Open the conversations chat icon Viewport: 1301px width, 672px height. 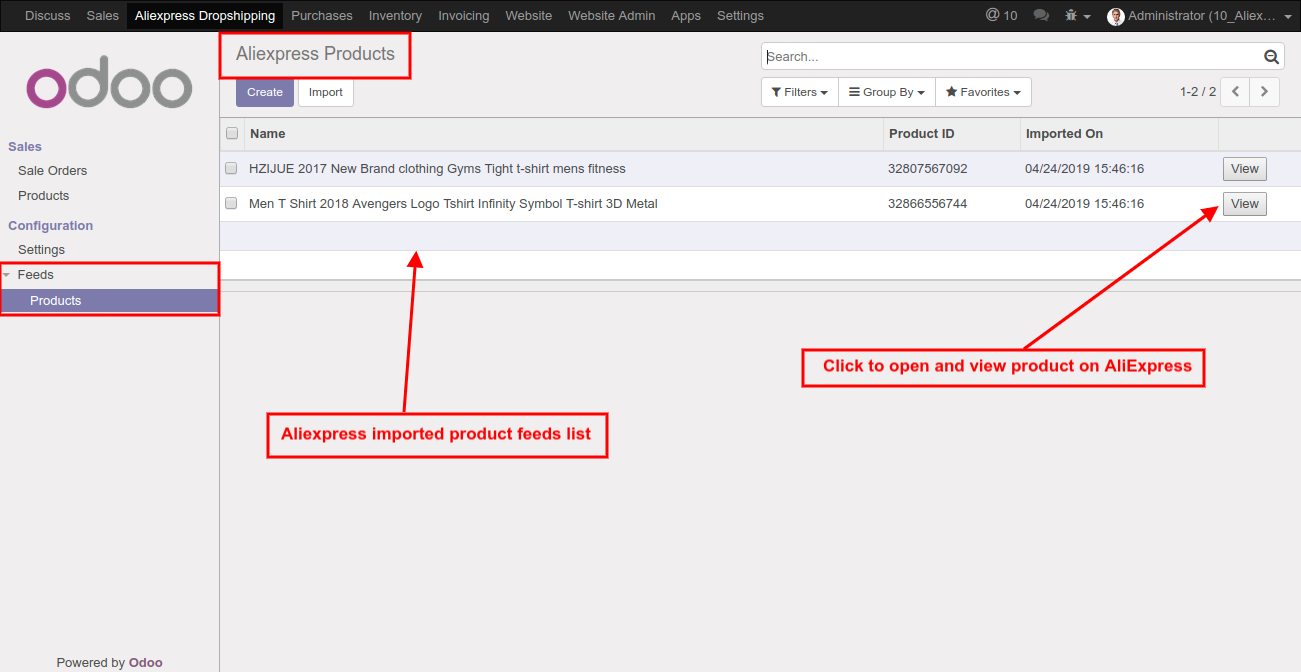pyautogui.click(x=1041, y=15)
